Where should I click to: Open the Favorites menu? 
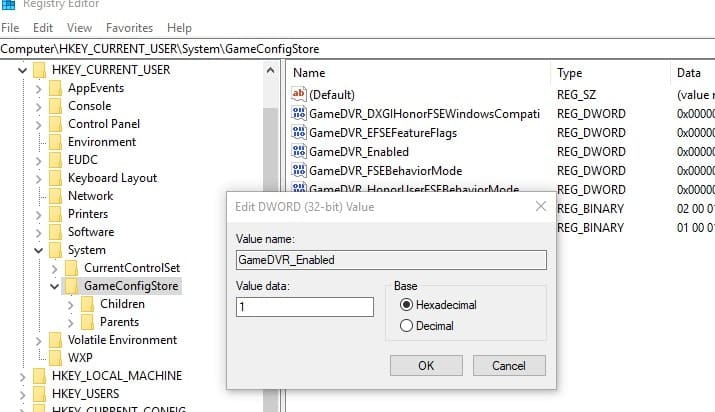(129, 28)
